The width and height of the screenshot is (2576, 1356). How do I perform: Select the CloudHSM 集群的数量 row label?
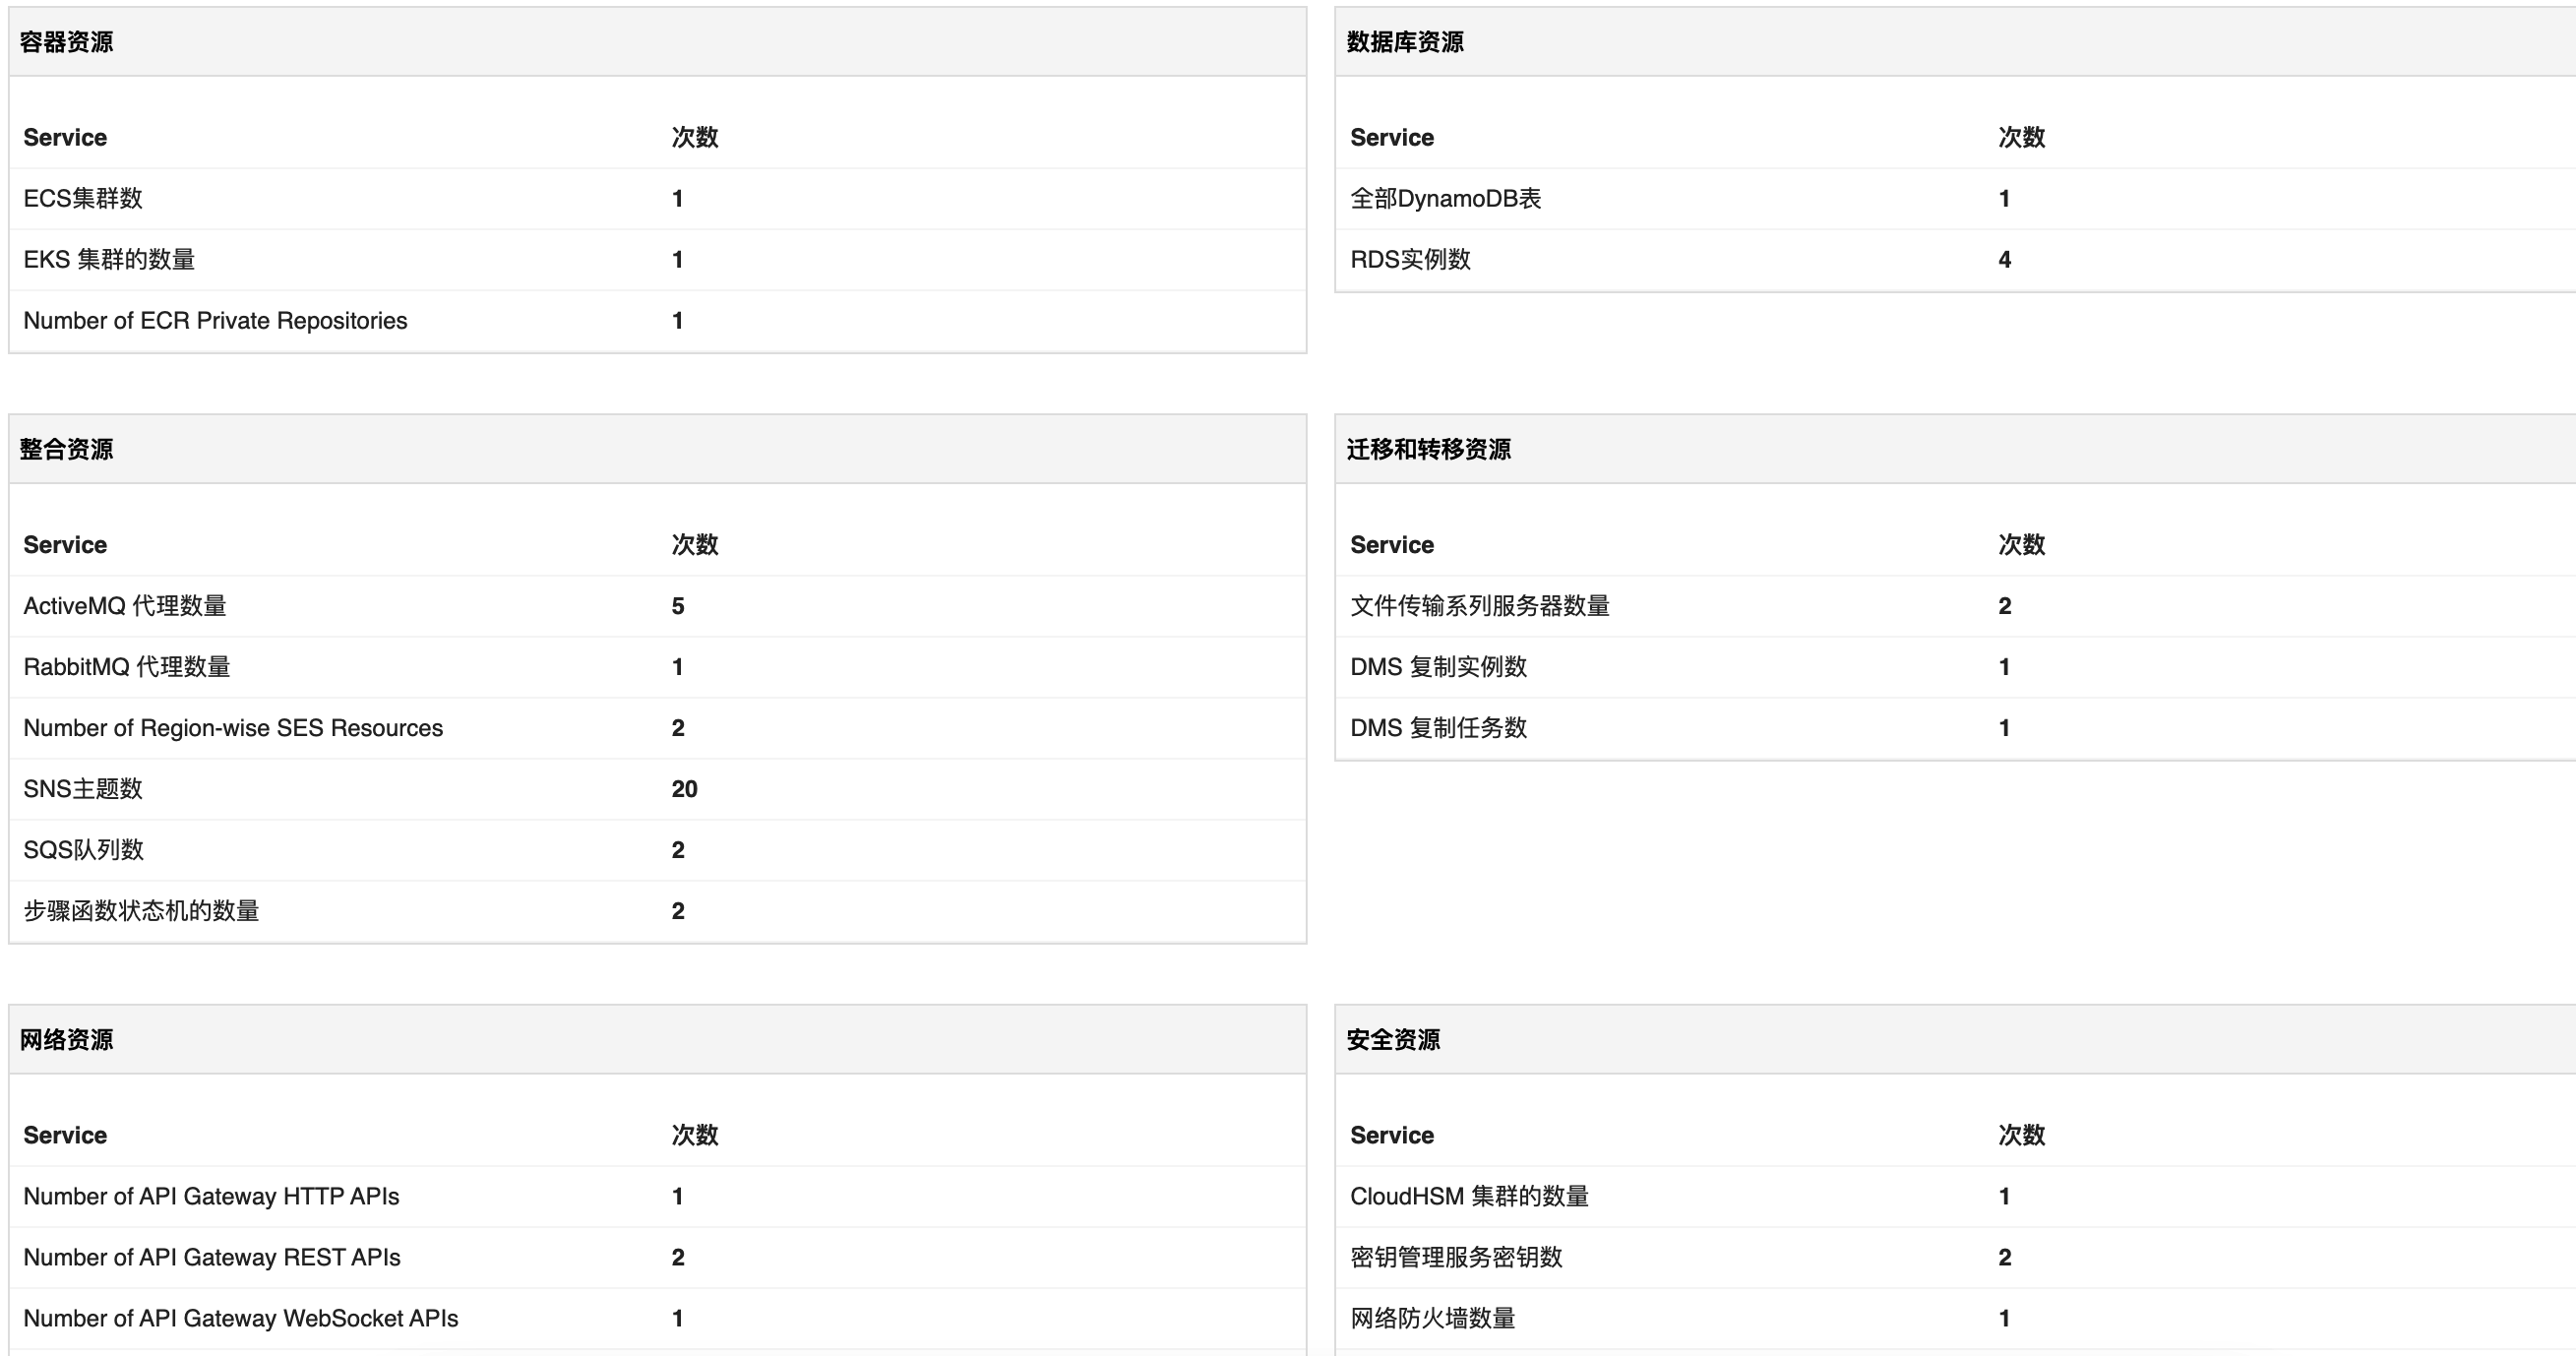pos(1469,1196)
